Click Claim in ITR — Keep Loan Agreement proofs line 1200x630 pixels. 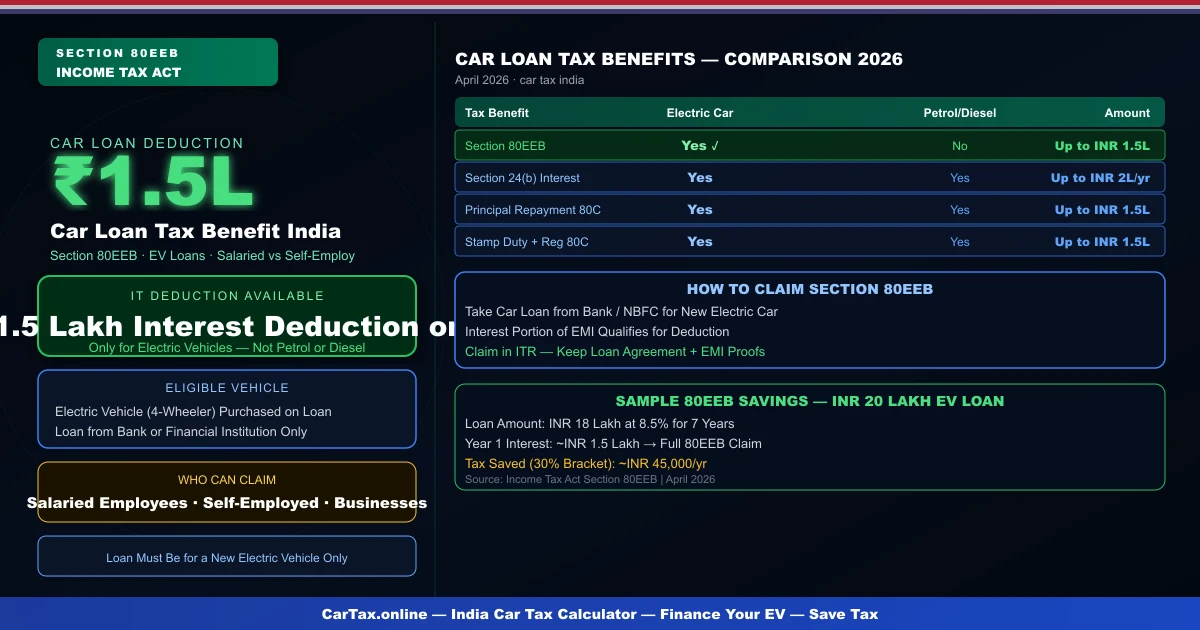[614, 351]
